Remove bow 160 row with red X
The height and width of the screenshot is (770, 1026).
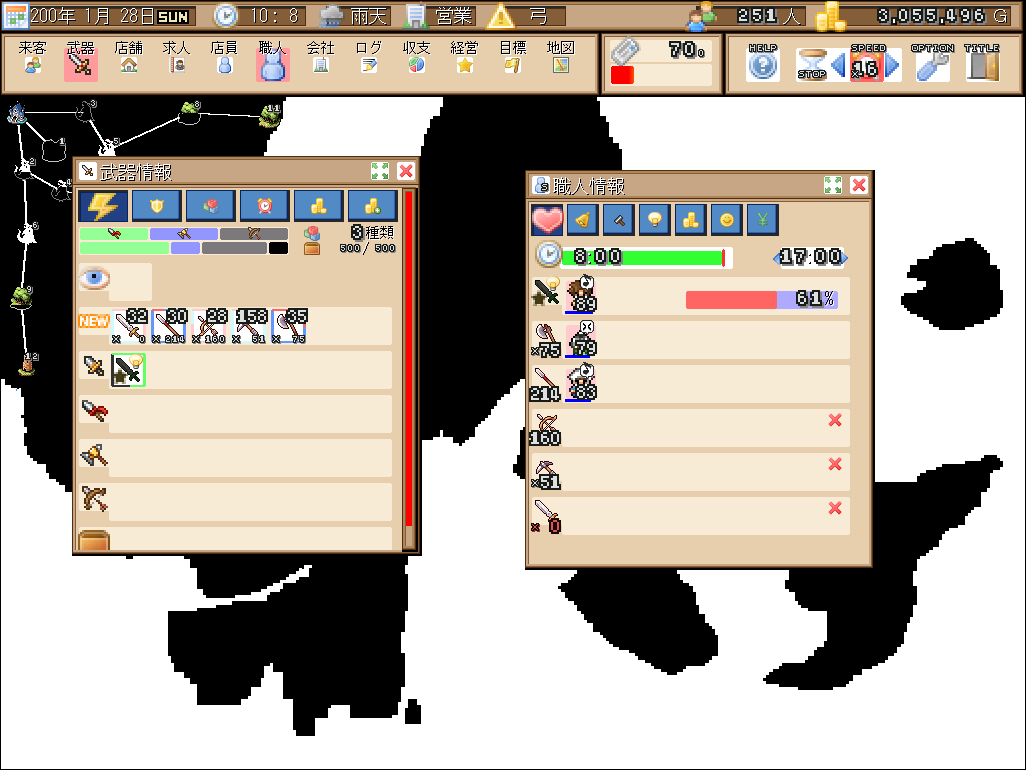coord(835,420)
